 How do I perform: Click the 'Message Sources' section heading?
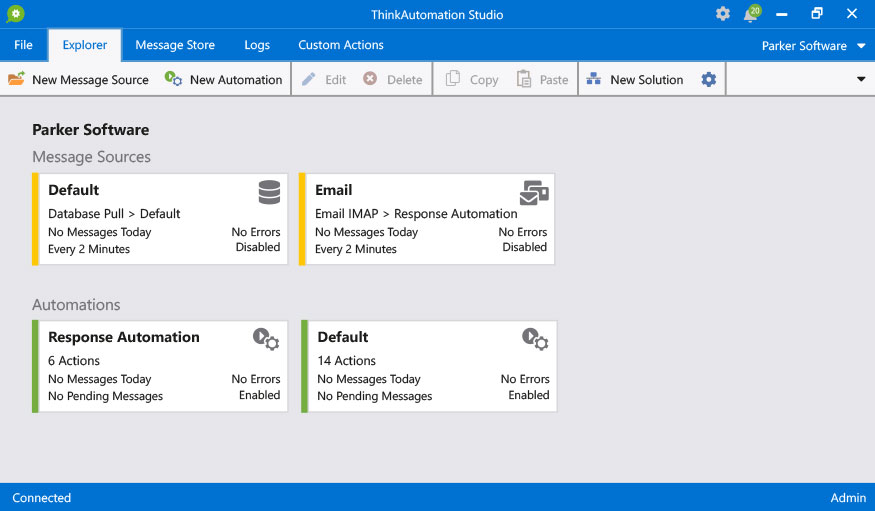(92, 157)
